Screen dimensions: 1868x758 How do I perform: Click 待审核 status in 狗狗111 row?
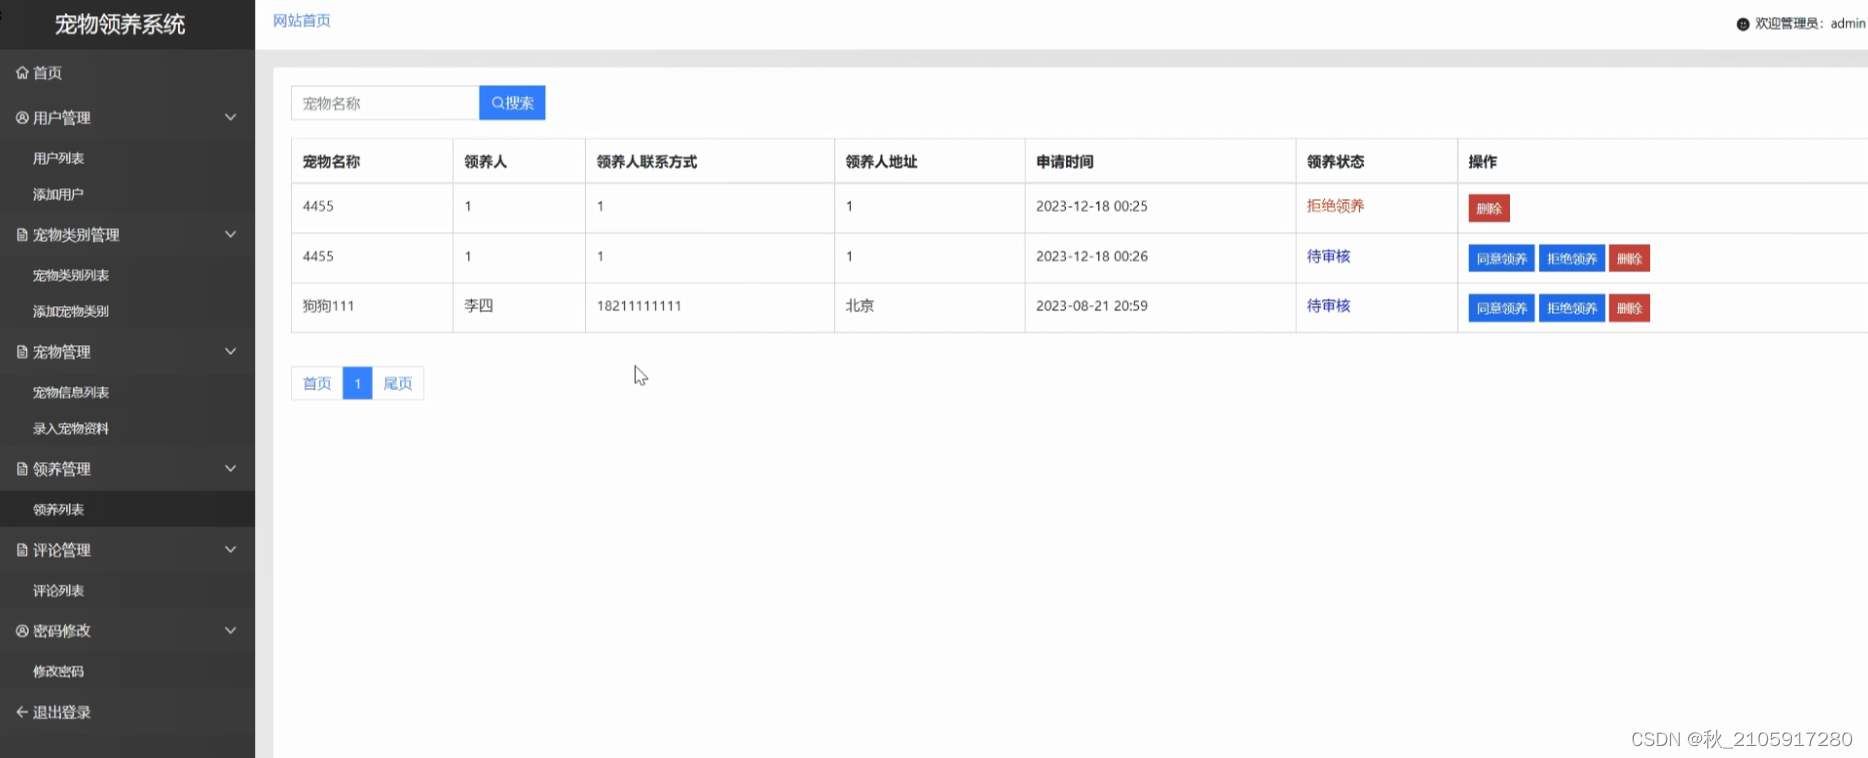(1328, 306)
